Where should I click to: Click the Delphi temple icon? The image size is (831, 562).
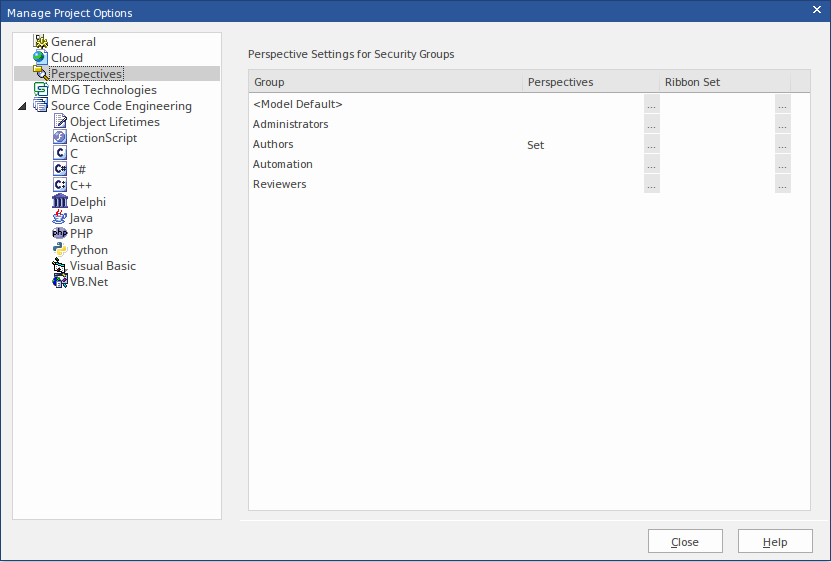[60, 202]
